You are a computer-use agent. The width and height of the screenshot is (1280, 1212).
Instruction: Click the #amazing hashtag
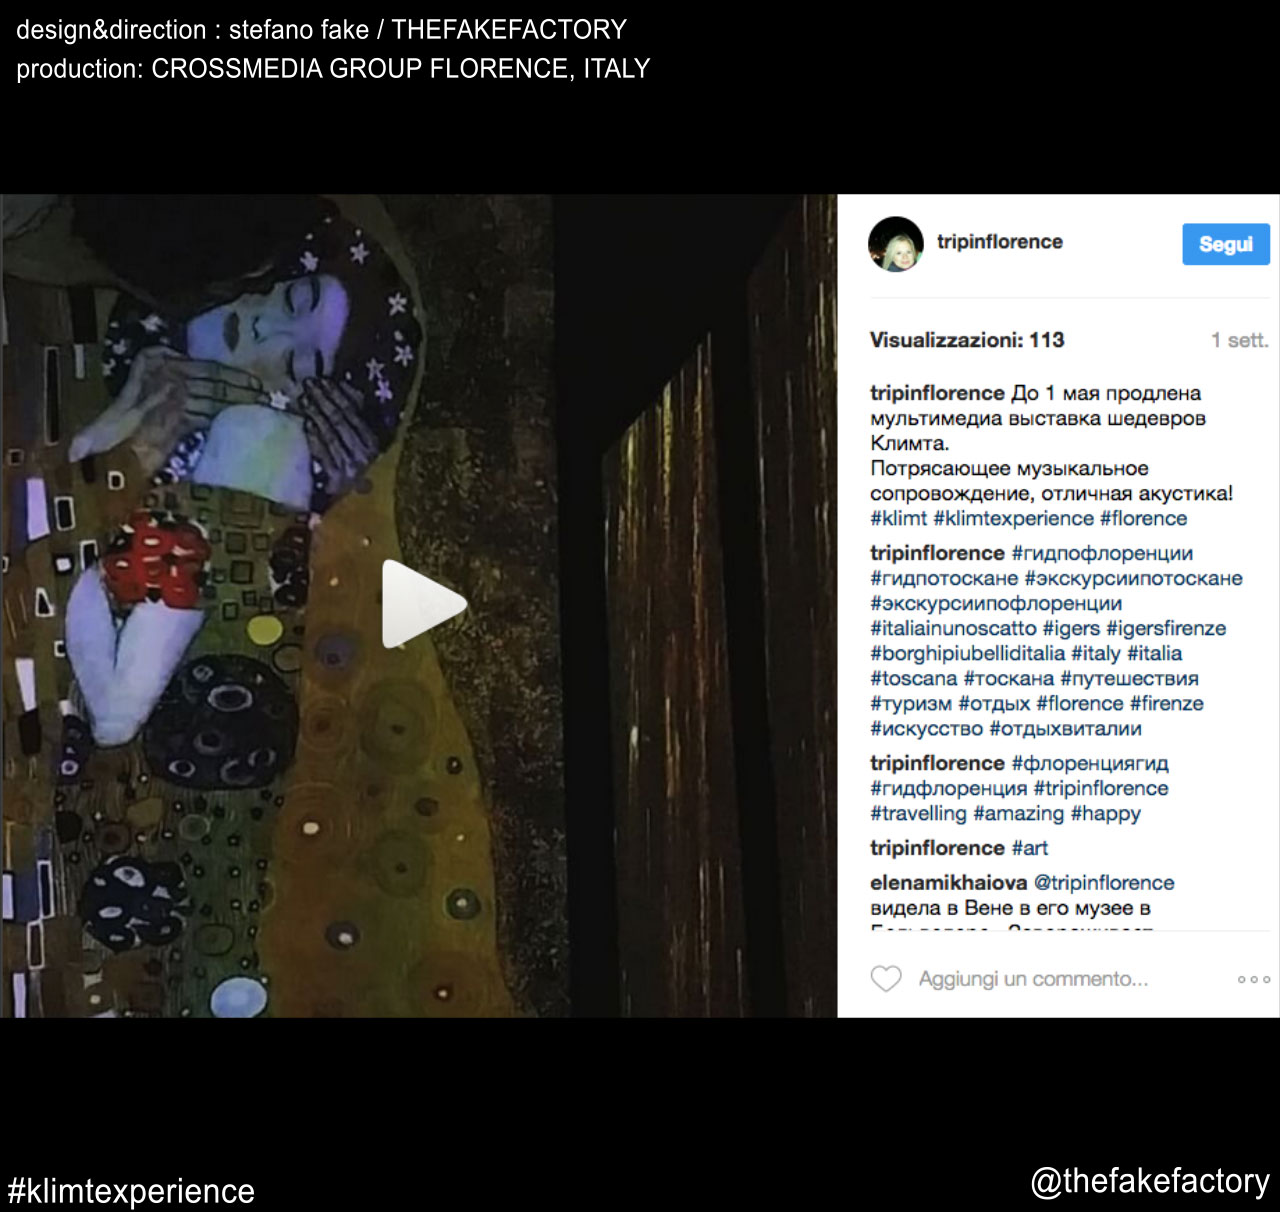pyautogui.click(x=1018, y=813)
